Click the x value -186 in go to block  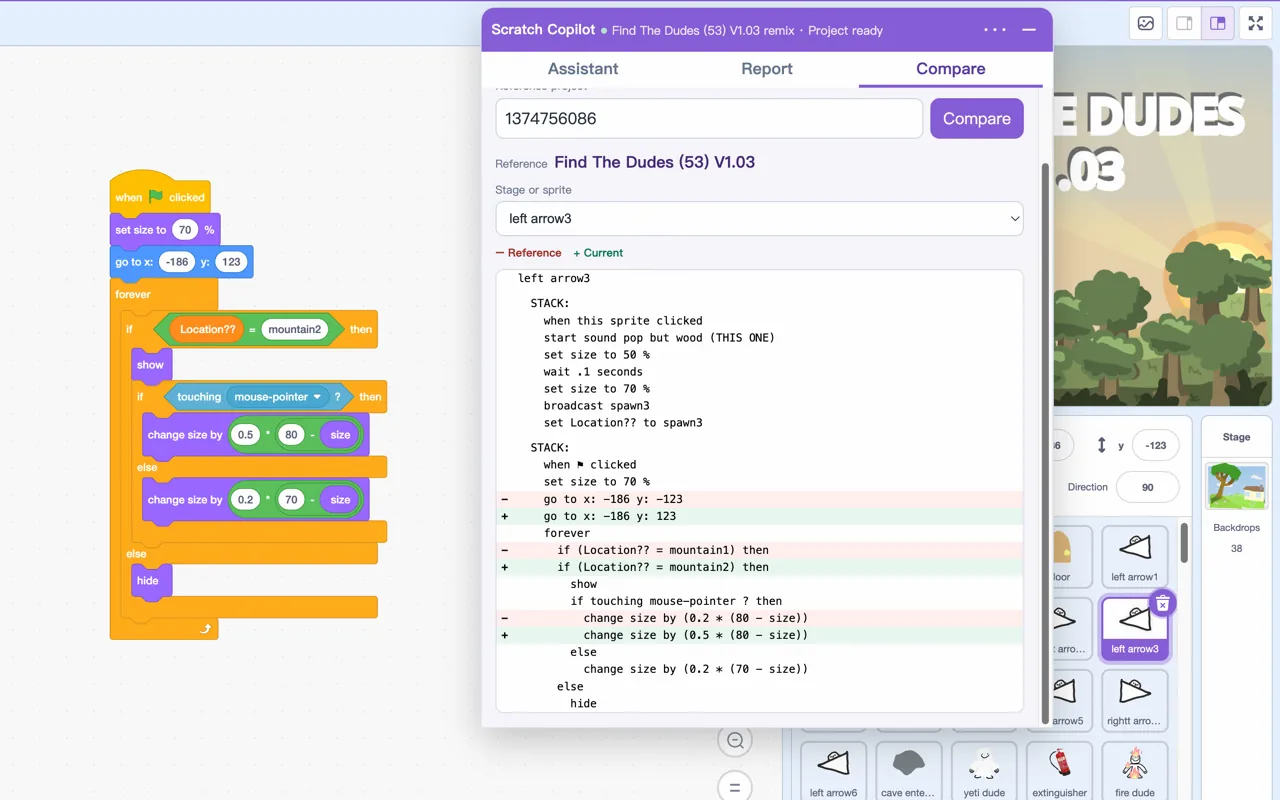click(177, 262)
